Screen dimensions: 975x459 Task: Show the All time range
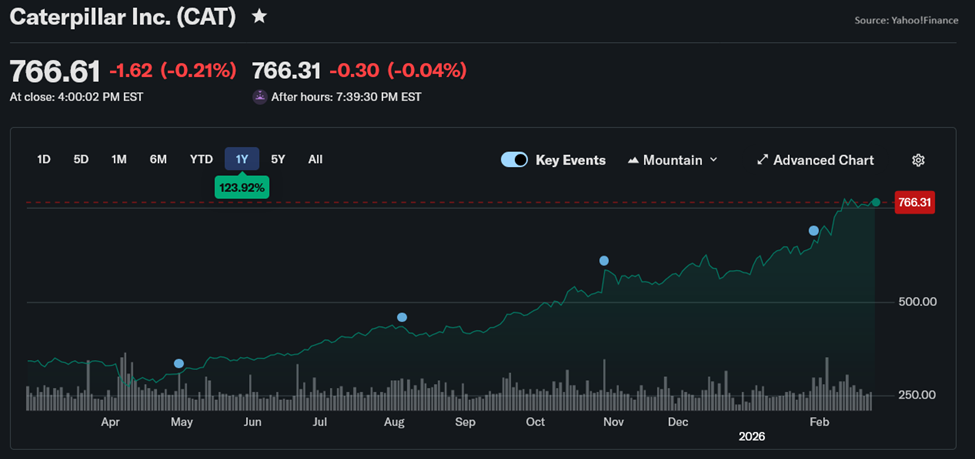click(x=315, y=159)
